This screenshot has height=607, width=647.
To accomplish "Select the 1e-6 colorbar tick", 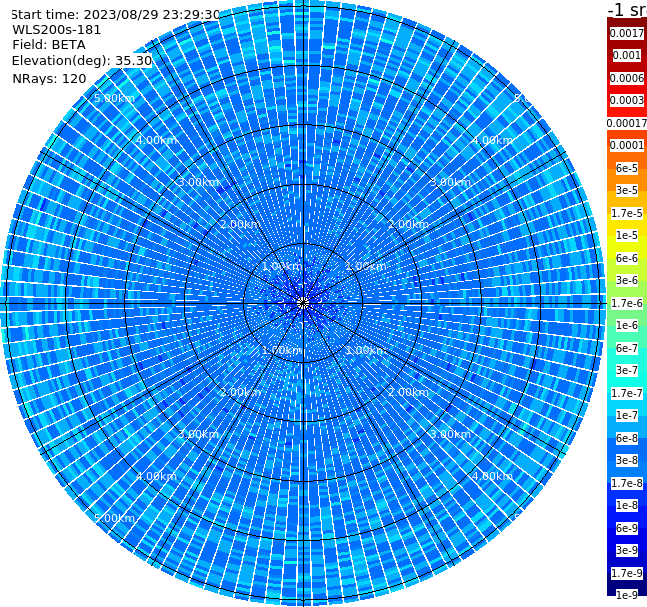I will click(x=627, y=325).
